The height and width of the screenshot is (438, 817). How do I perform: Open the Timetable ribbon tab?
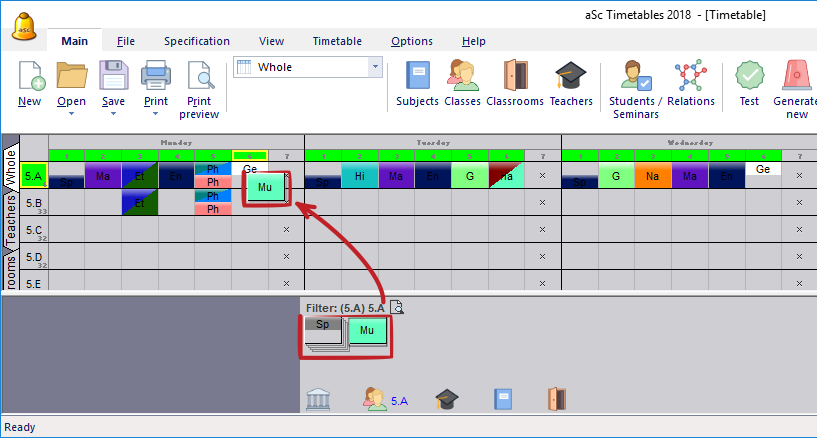(x=337, y=41)
